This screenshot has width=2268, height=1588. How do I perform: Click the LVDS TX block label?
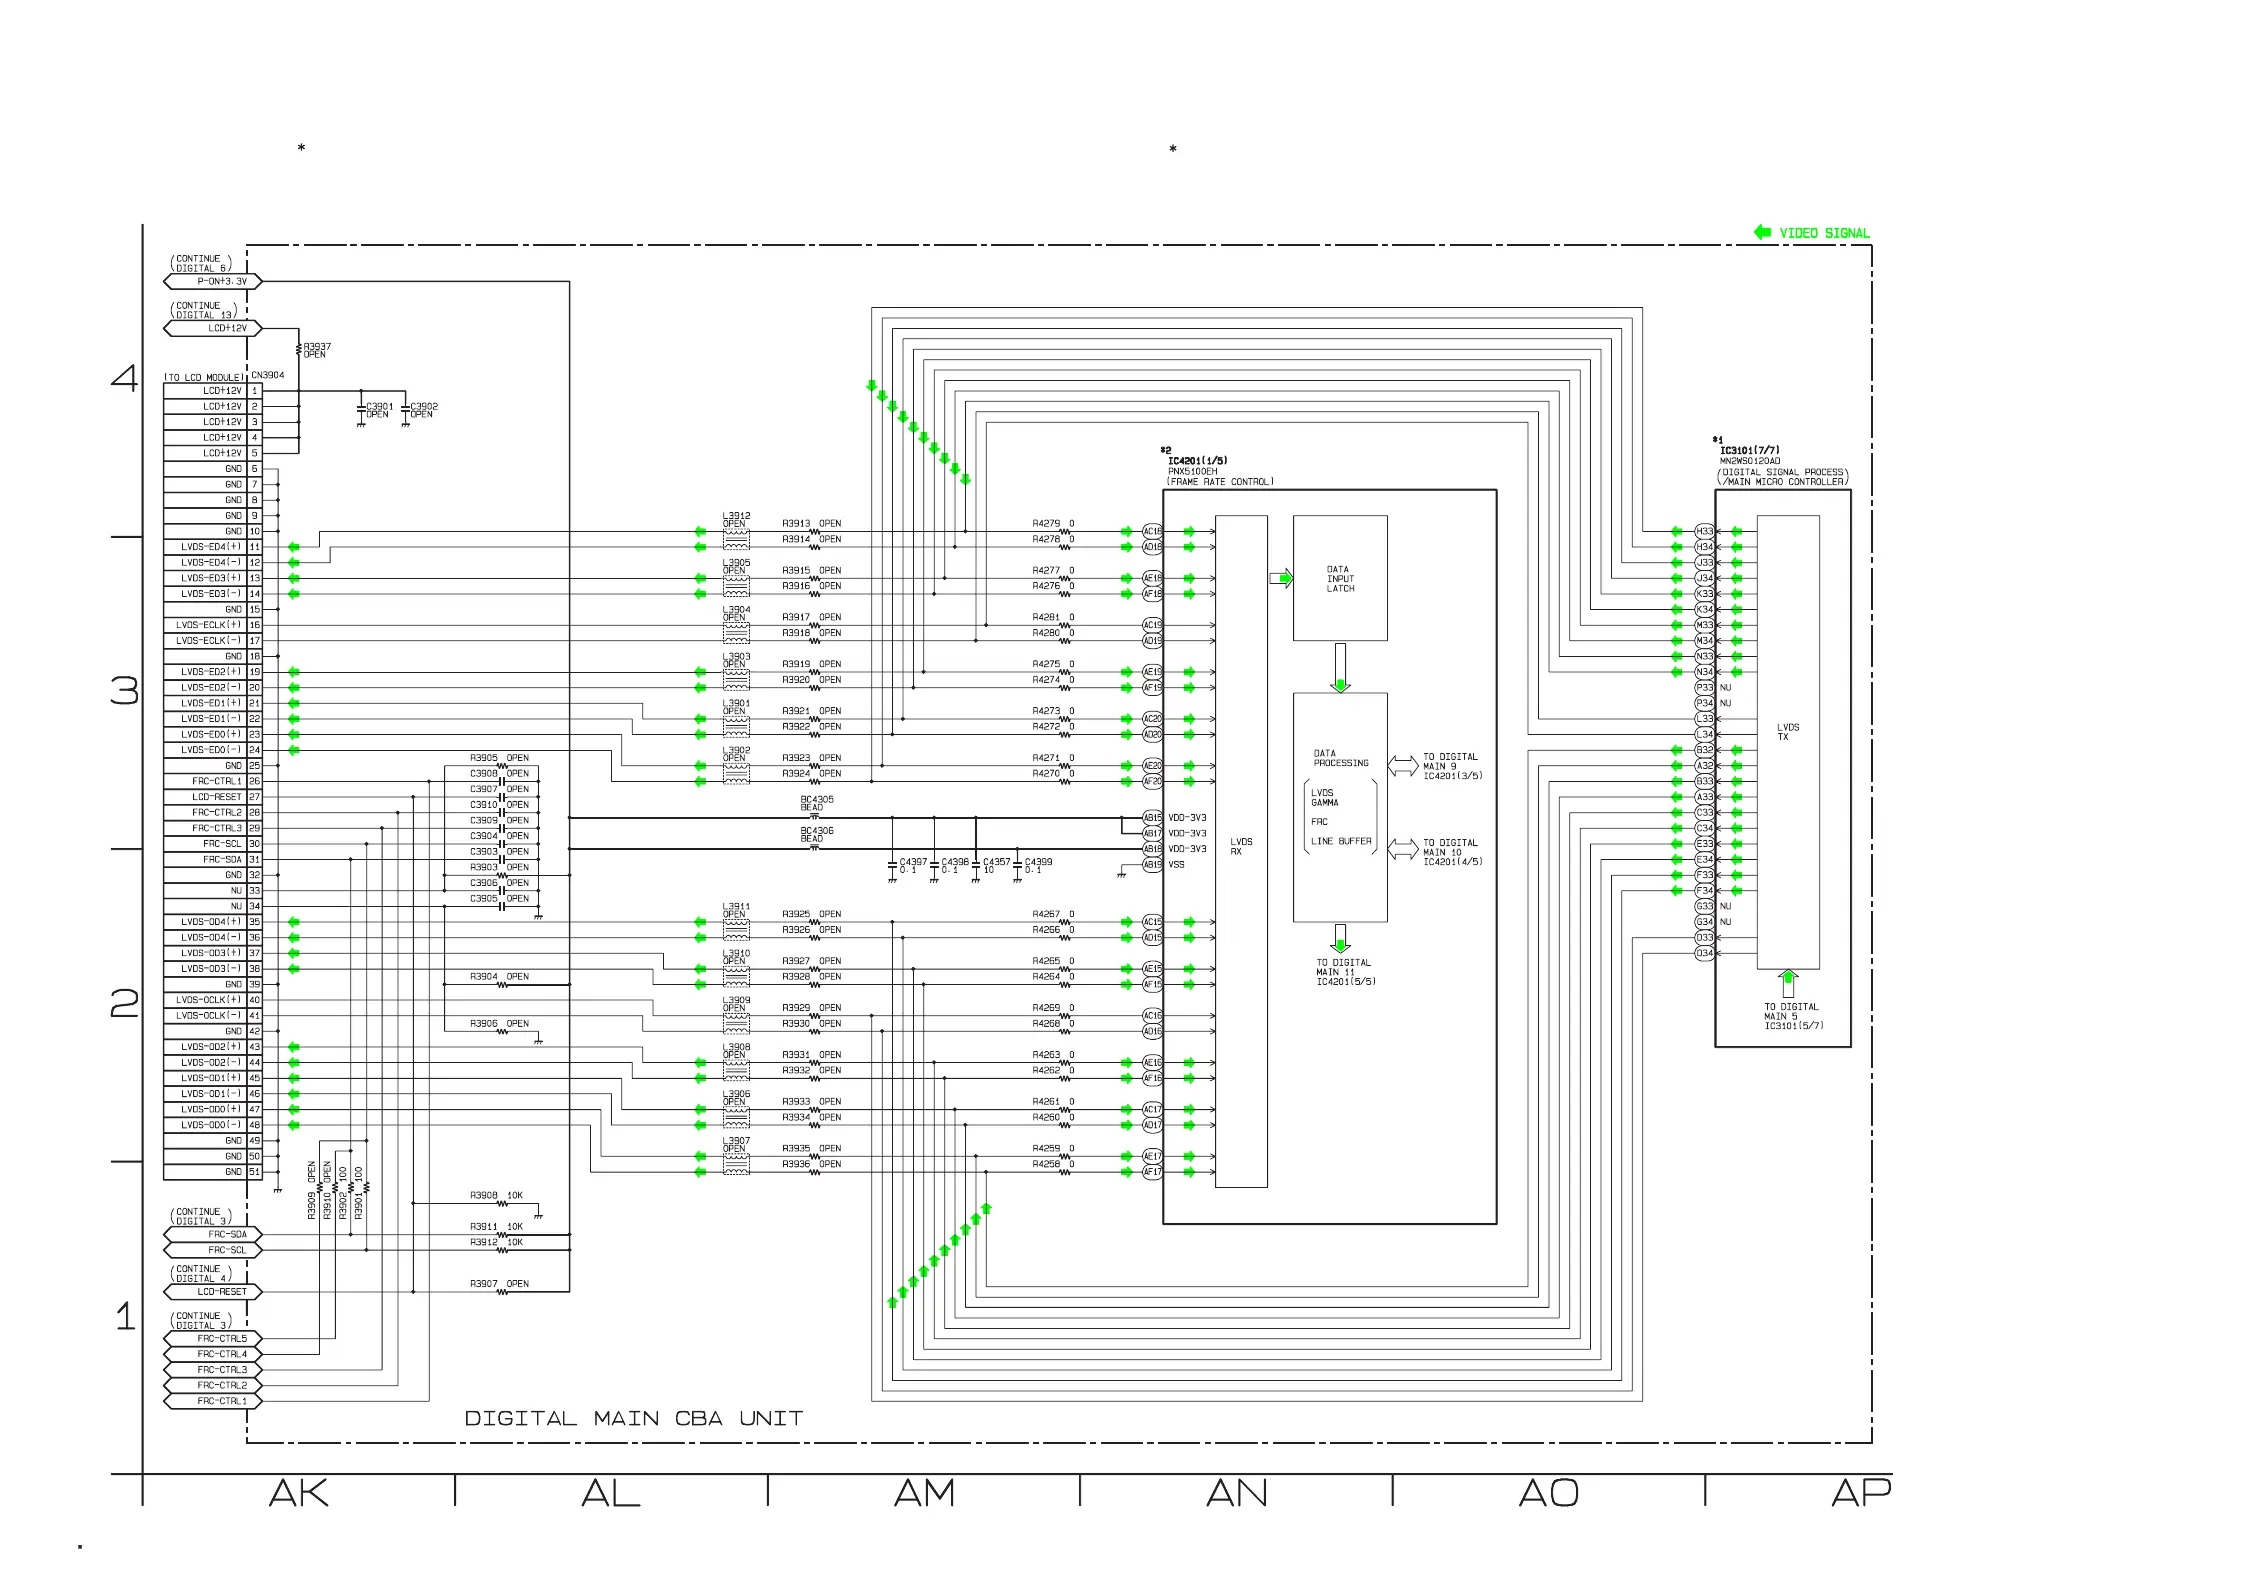[x=1788, y=732]
